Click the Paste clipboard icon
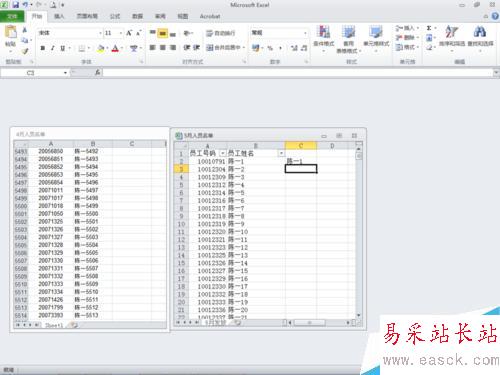Viewport: 500px width, 375px height. [10, 32]
